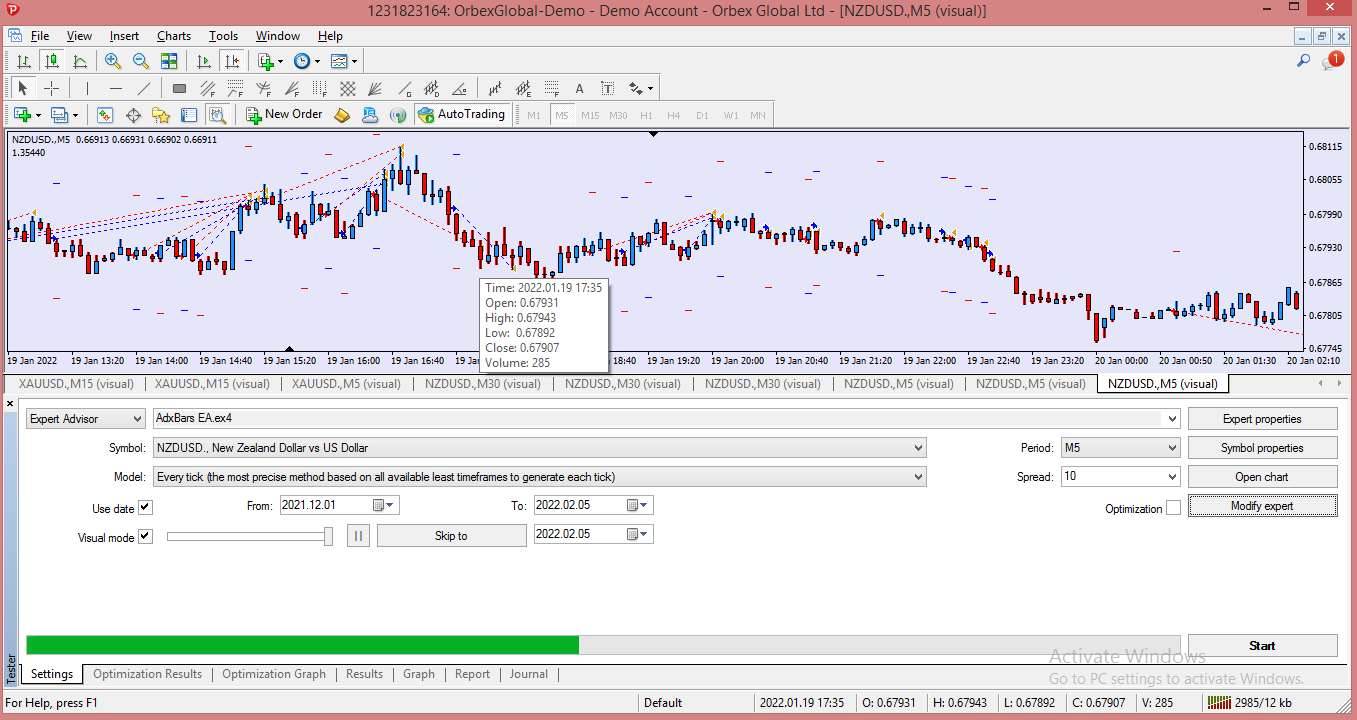
Task: Click the Expert properties button
Action: click(1262, 419)
